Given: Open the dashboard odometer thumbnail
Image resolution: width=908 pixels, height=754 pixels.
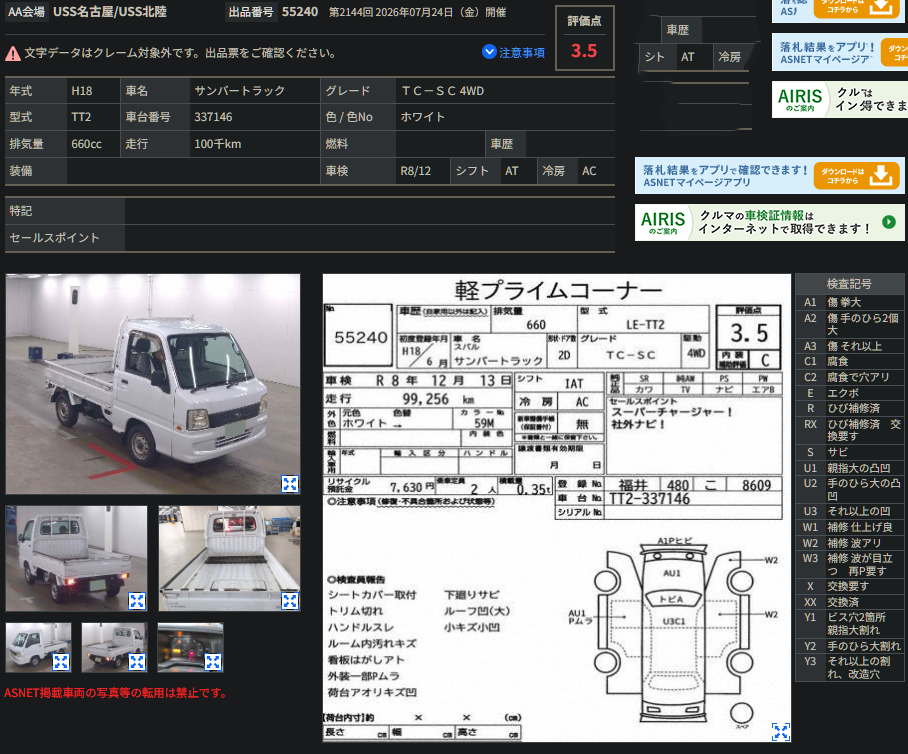Looking at the screenshot, I should 191,647.
